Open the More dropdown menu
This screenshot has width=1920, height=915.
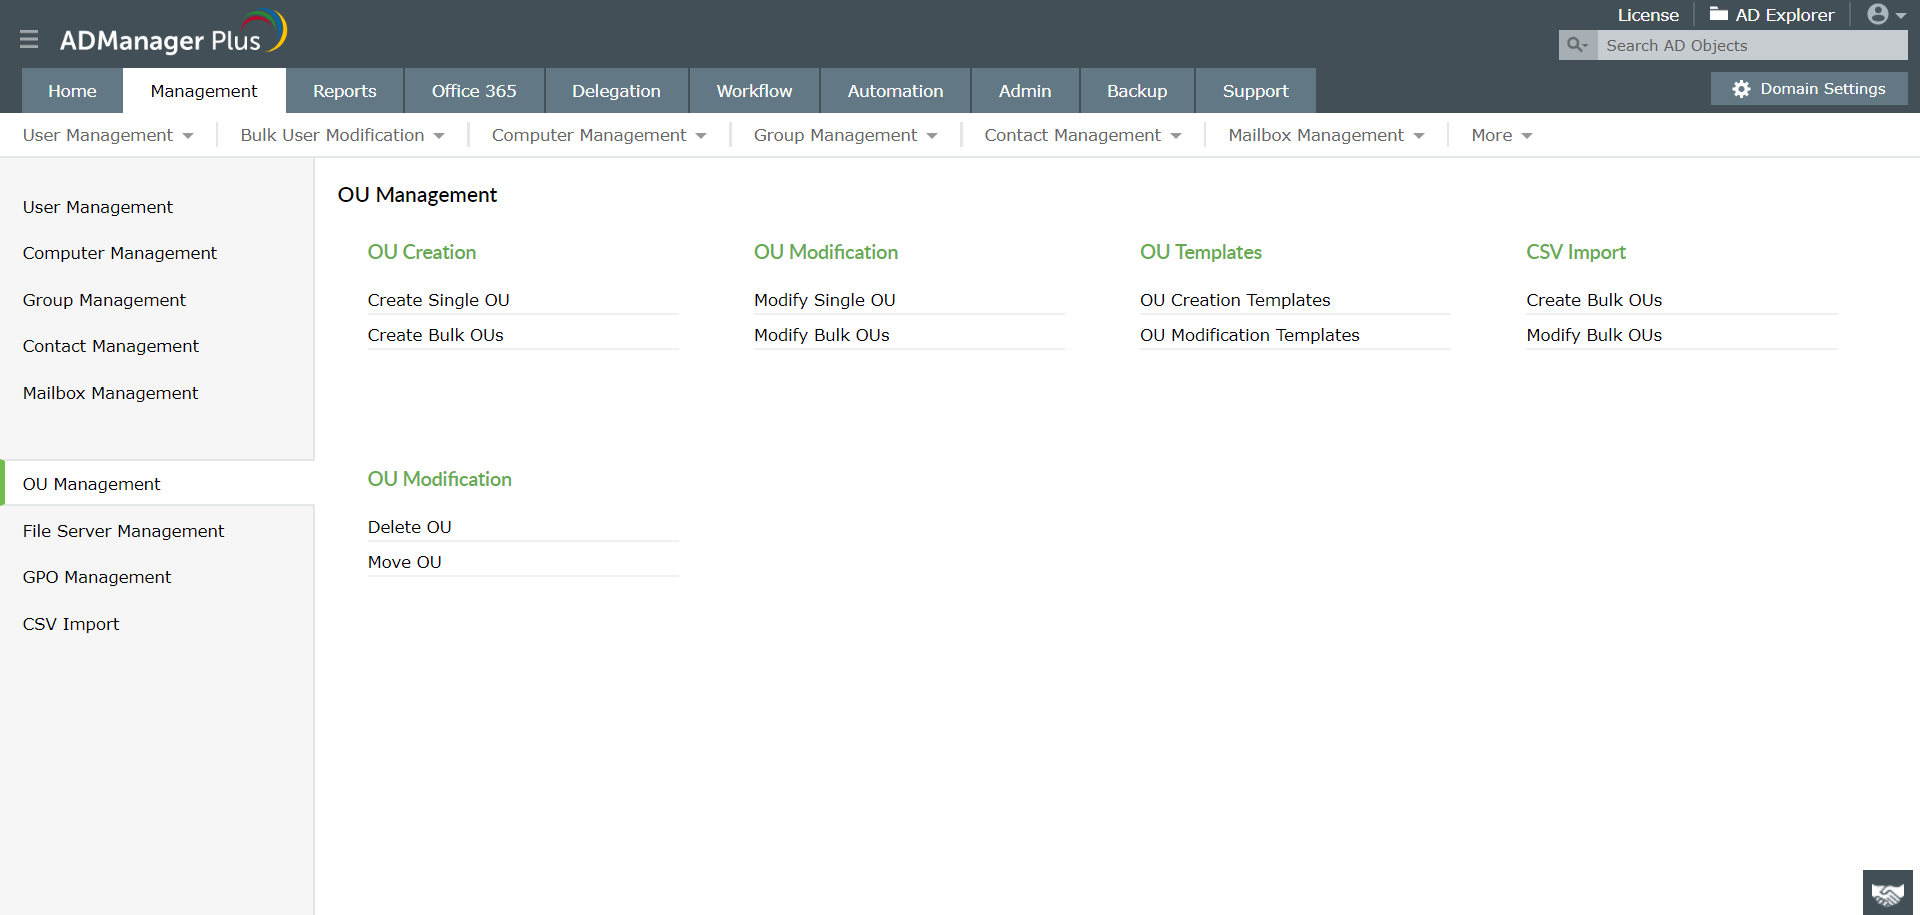tap(1501, 135)
